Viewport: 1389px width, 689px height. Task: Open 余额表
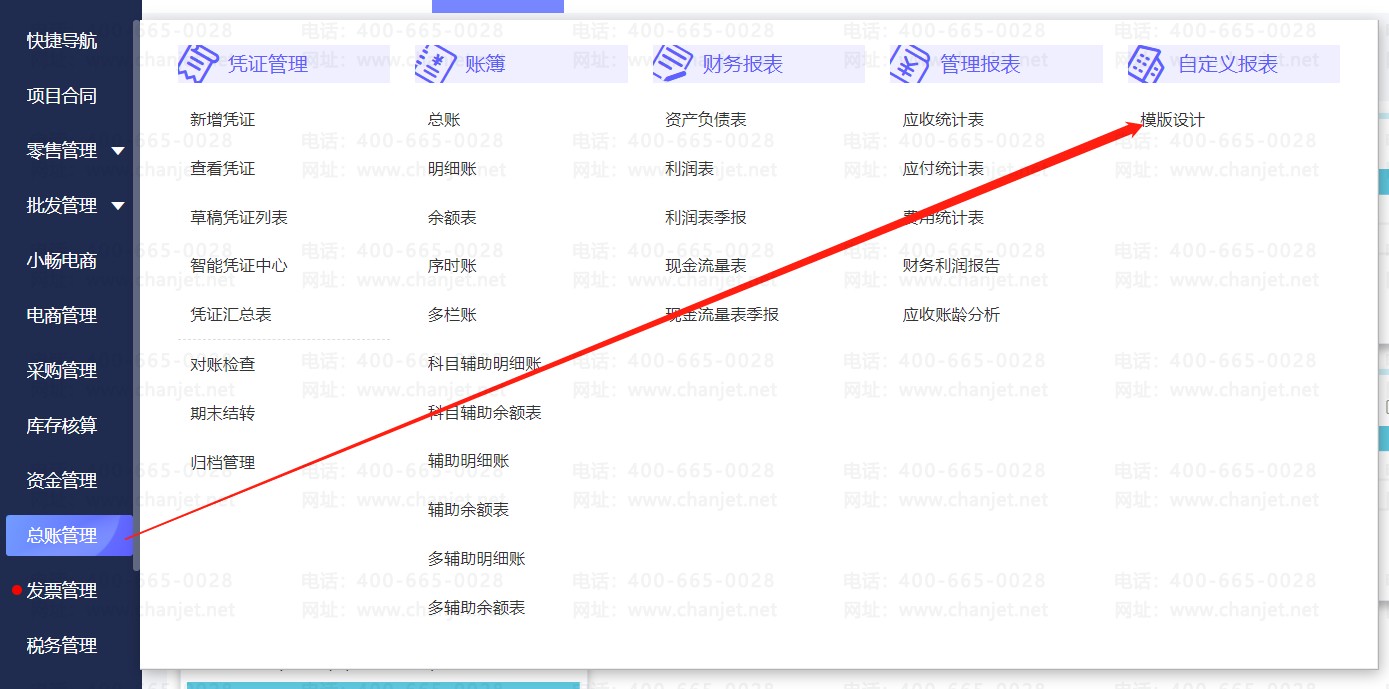click(x=452, y=218)
